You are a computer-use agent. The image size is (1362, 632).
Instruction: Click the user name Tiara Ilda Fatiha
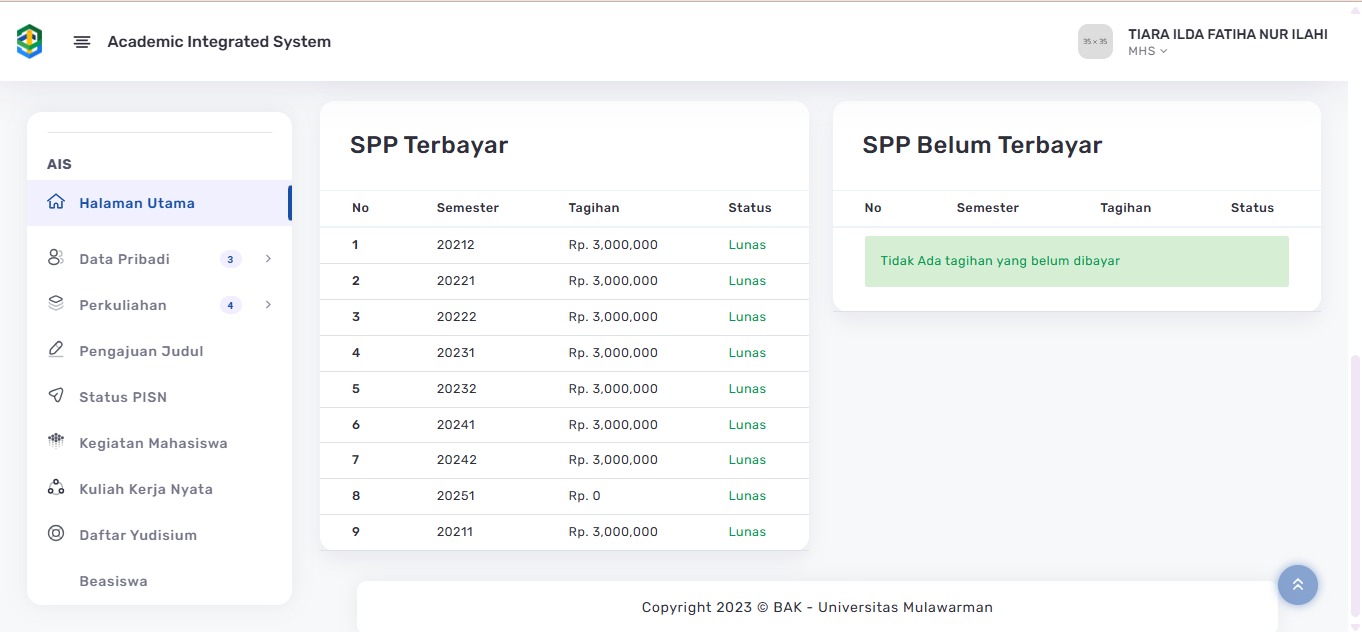click(x=1227, y=34)
